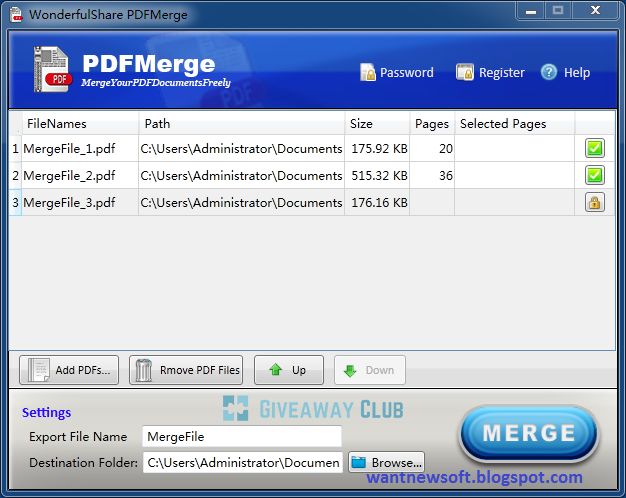
Task: Click the 515.32 KB size cell
Action: pyautogui.click(x=377, y=175)
